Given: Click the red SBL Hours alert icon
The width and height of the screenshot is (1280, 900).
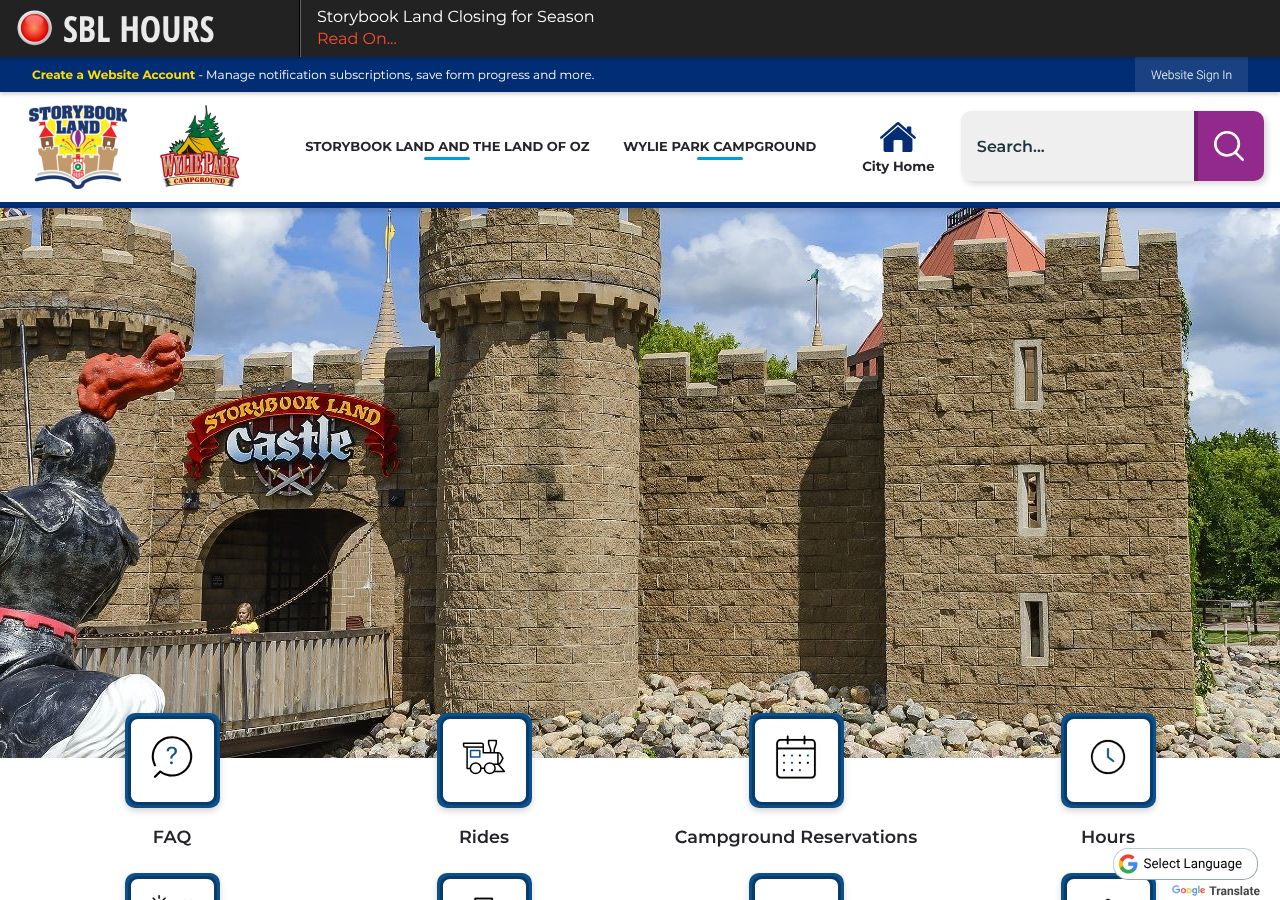Looking at the screenshot, I should pyautogui.click(x=34, y=28).
